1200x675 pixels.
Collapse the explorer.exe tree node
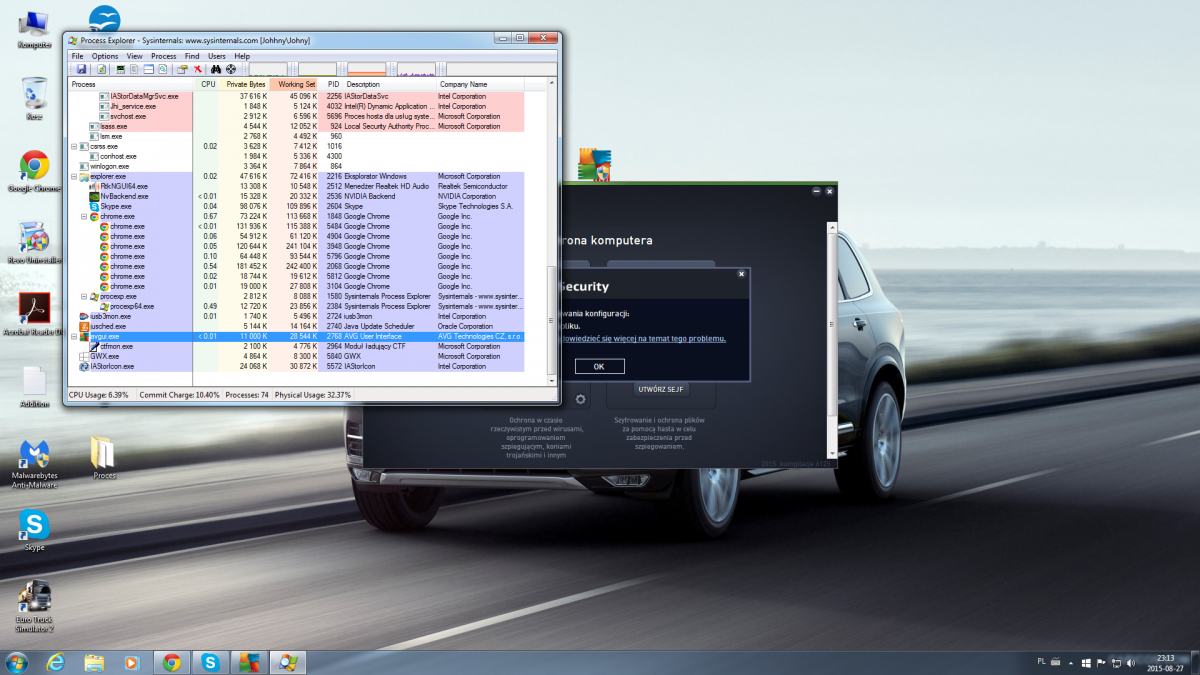click(x=74, y=176)
